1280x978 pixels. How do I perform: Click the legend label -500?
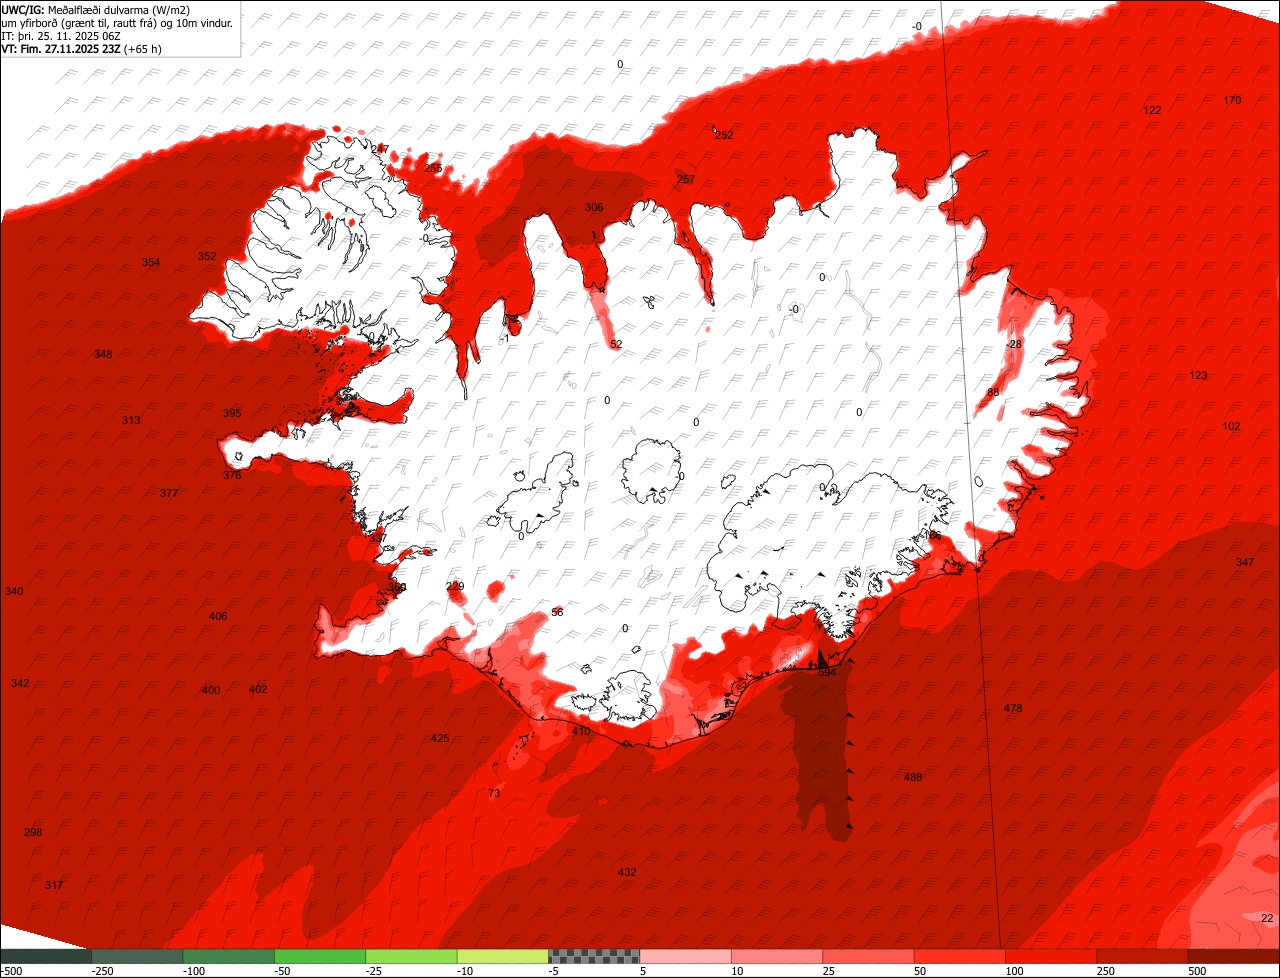11,971
